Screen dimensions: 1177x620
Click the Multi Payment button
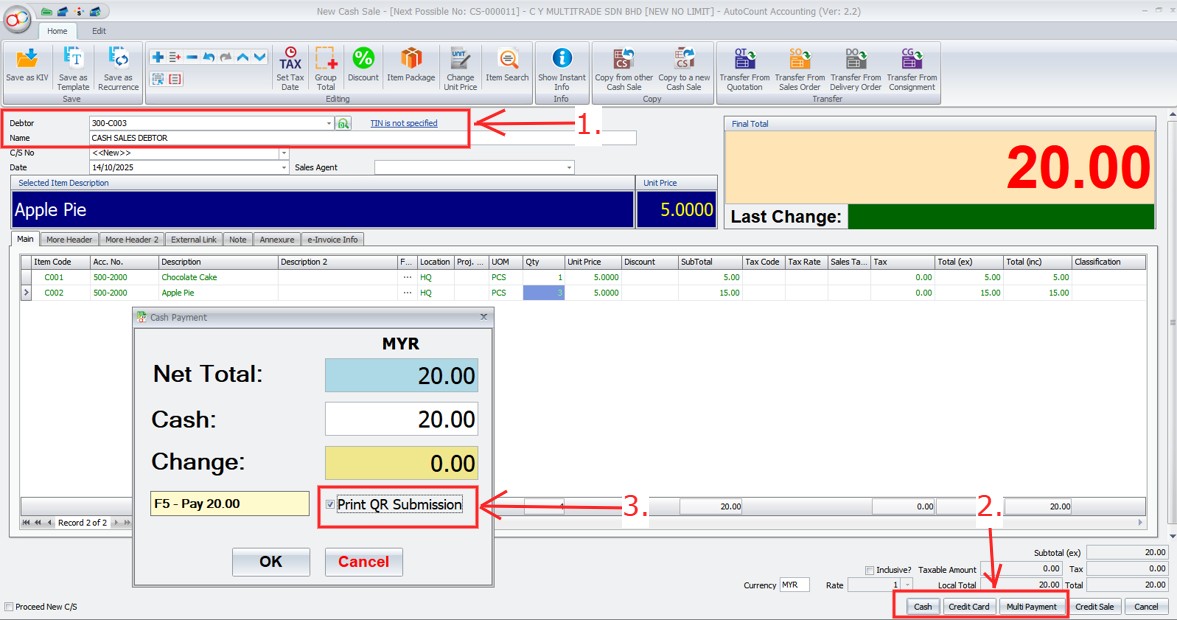click(x=1031, y=607)
